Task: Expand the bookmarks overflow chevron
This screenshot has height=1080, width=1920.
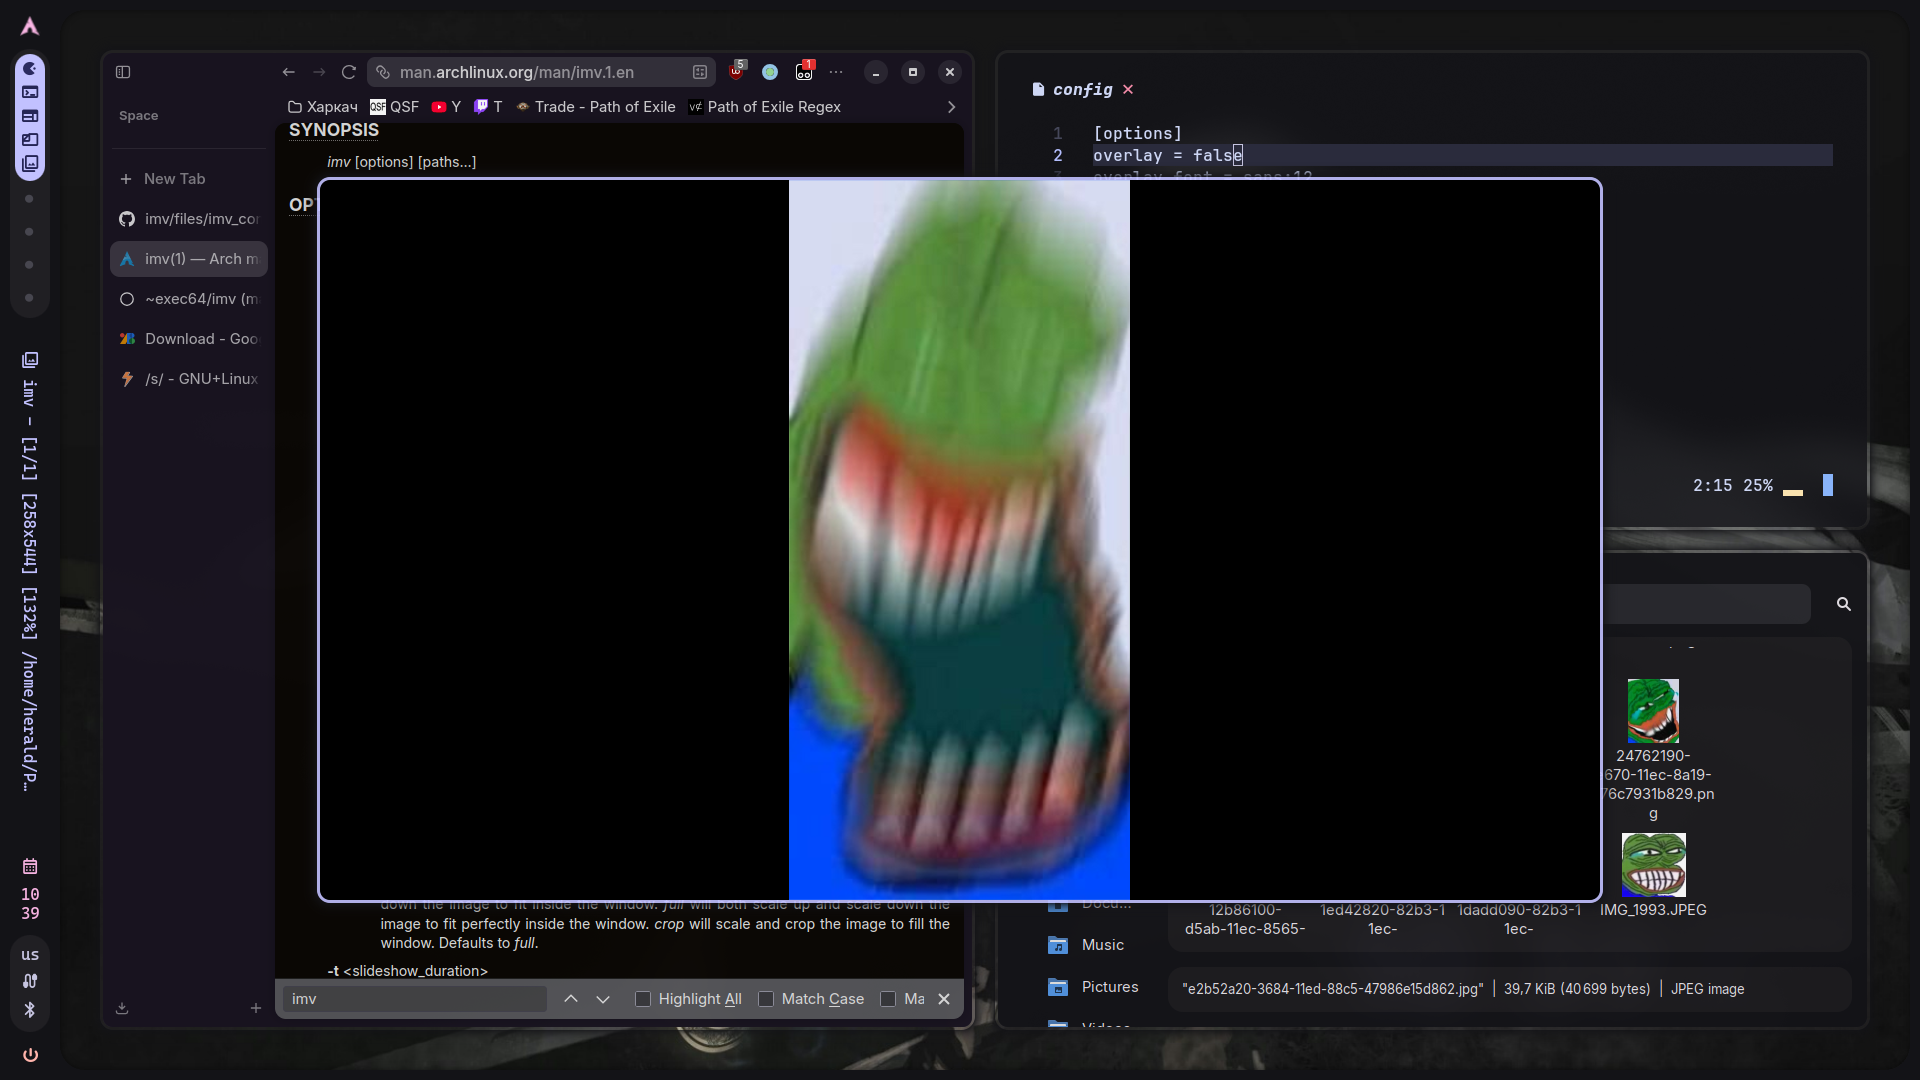Action: 951,107
